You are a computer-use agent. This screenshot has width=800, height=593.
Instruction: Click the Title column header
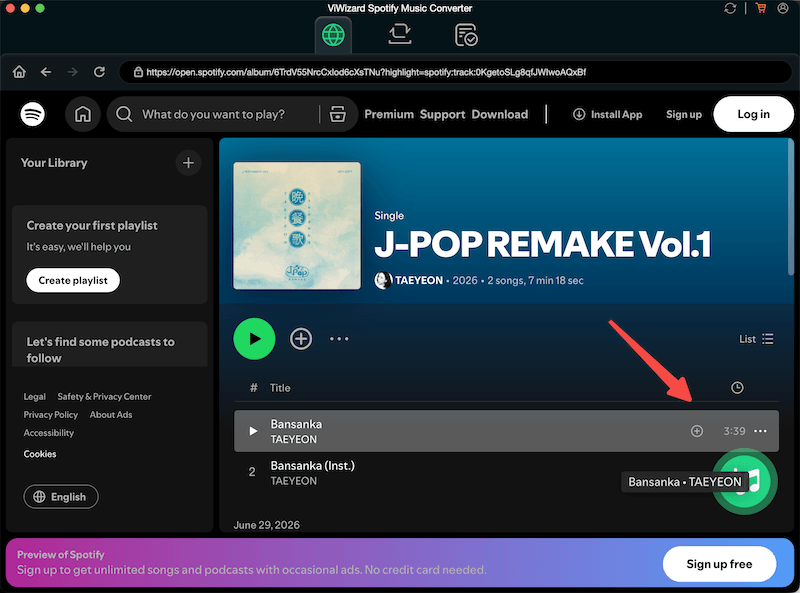point(280,388)
